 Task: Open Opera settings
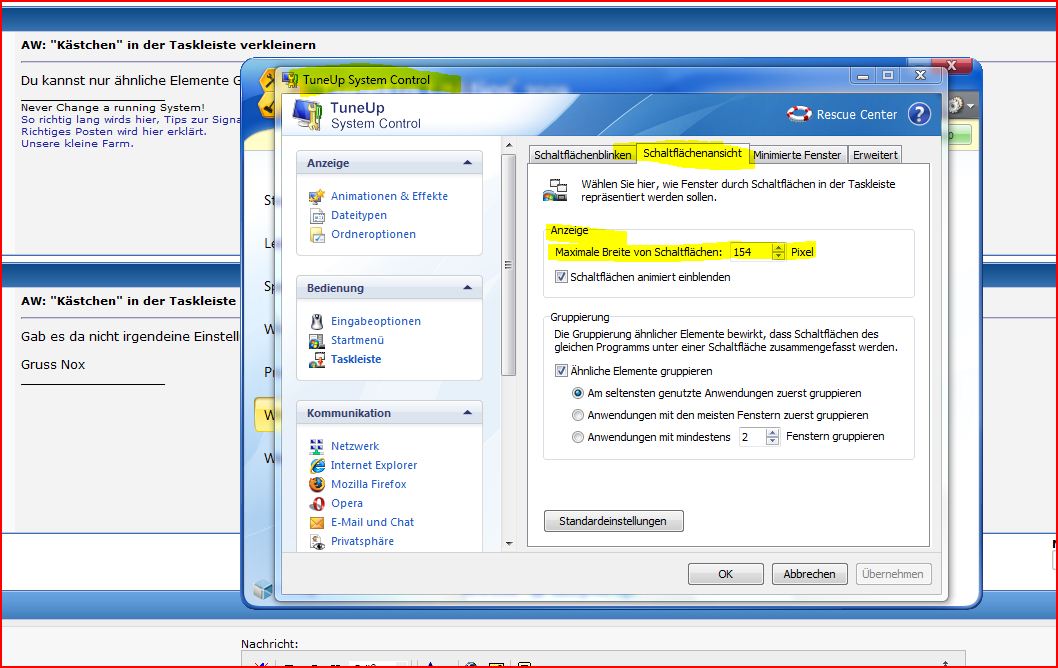(x=347, y=503)
